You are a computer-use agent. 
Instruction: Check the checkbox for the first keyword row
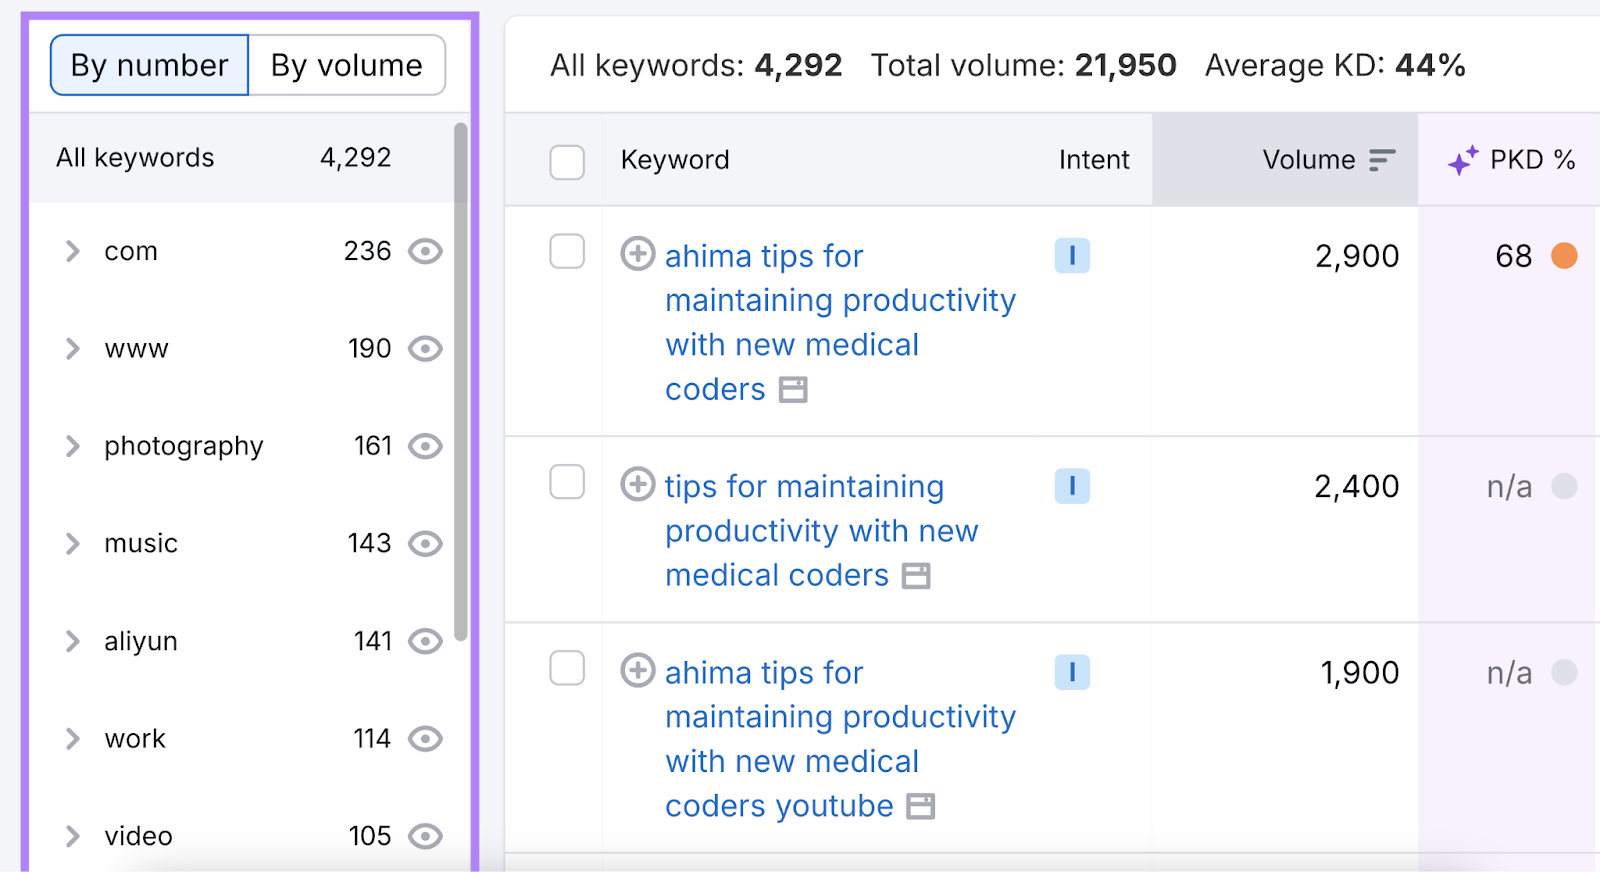click(567, 253)
